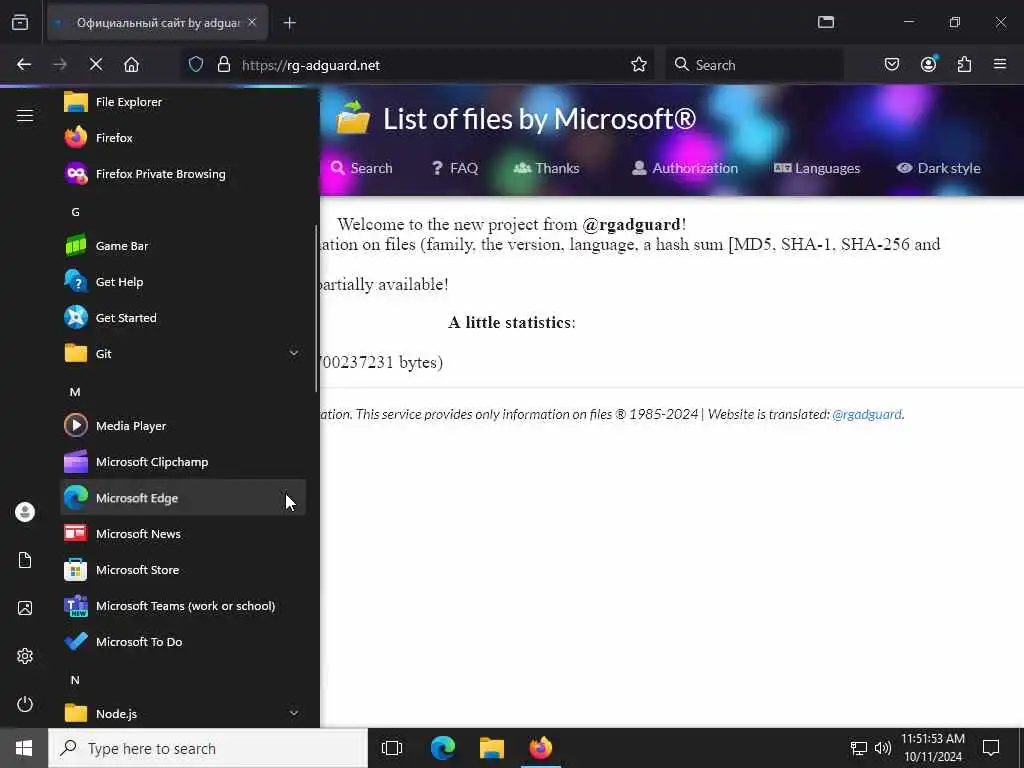Open Microsoft News app
Image resolution: width=1024 pixels, height=768 pixels.
click(x=183, y=534)
